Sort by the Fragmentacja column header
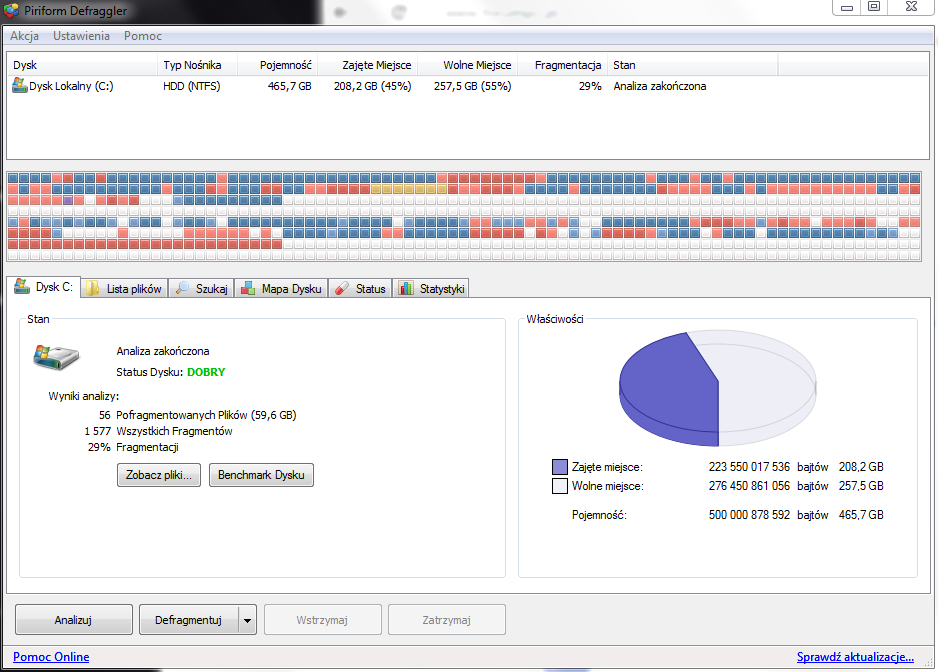 562,65
